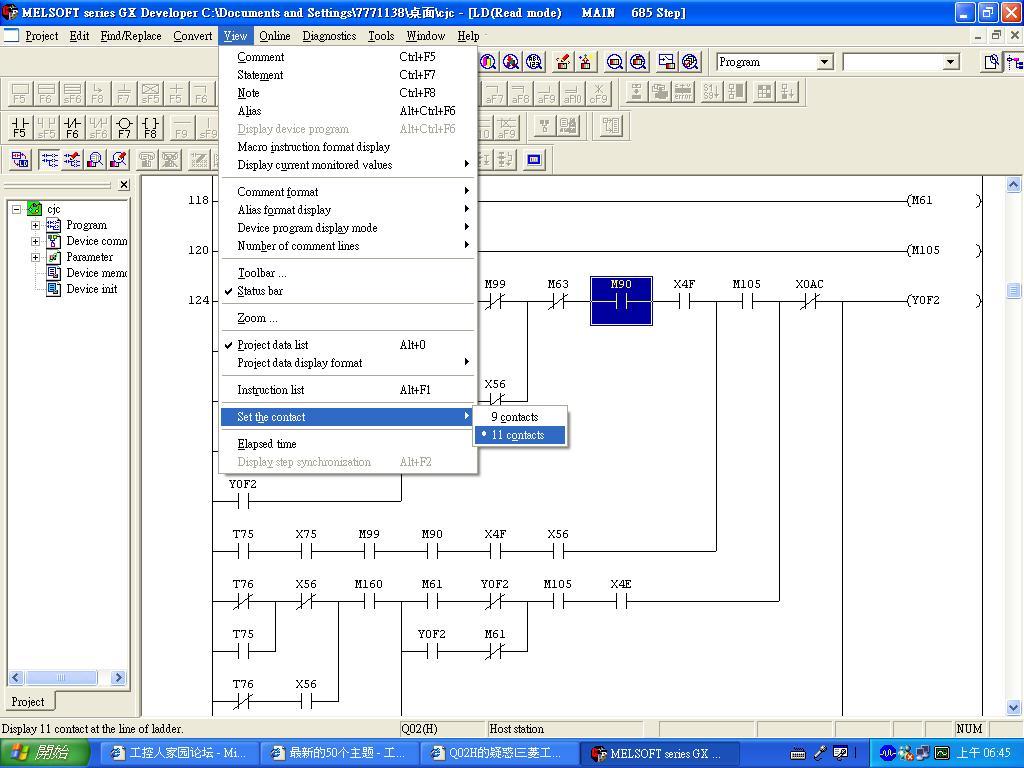This screenshot has height=768, width=1024.
Task: Insert a coil with the F7 icon
Action: pos(124,127)
